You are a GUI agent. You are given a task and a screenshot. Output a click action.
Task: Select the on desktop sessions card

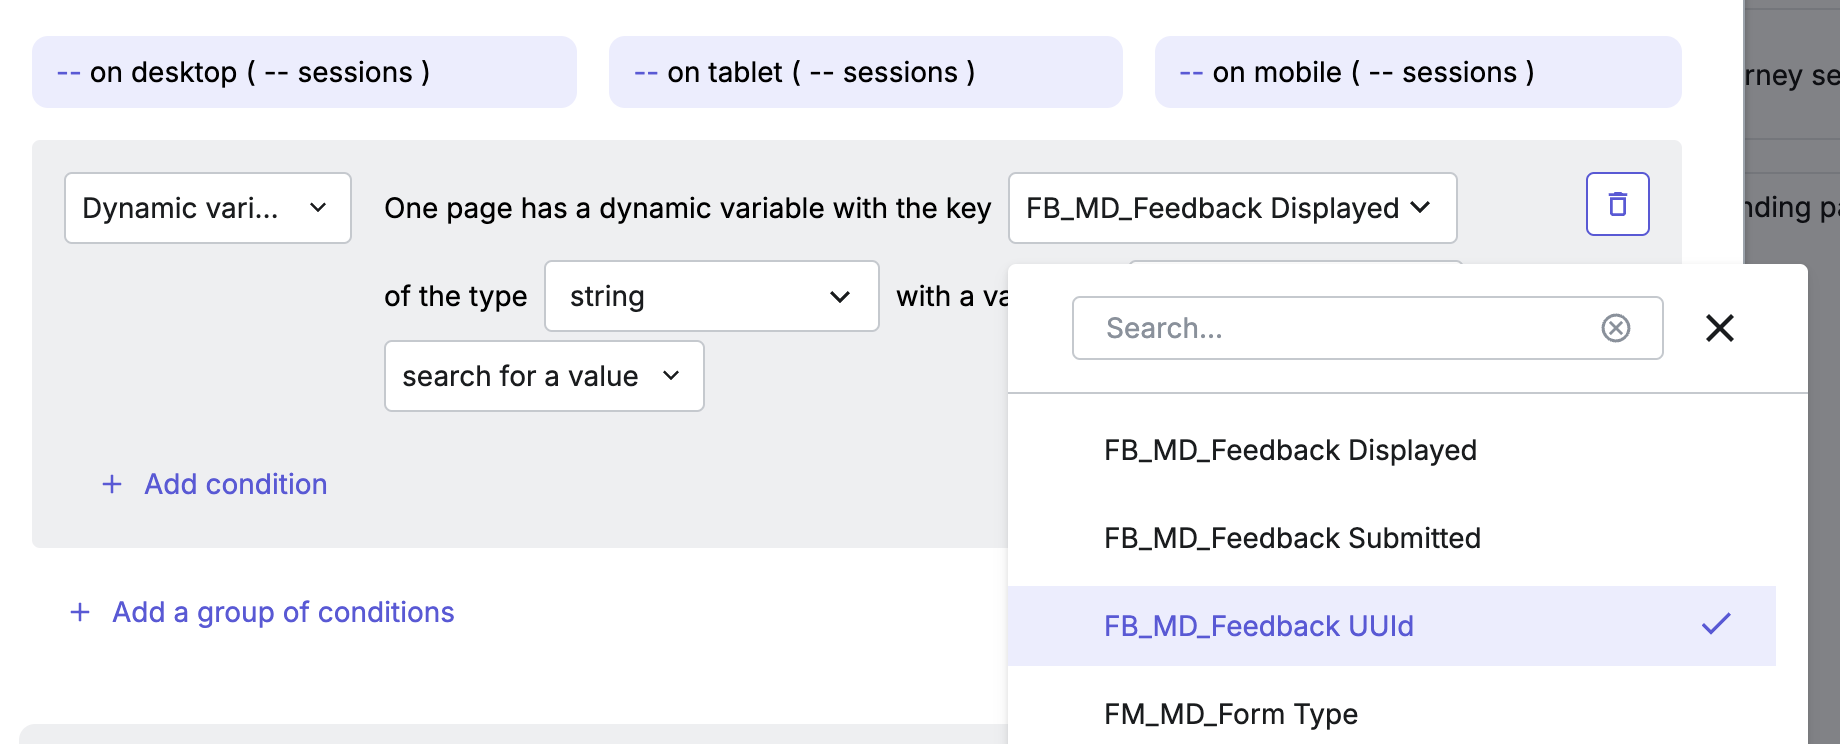click(304, 72)
